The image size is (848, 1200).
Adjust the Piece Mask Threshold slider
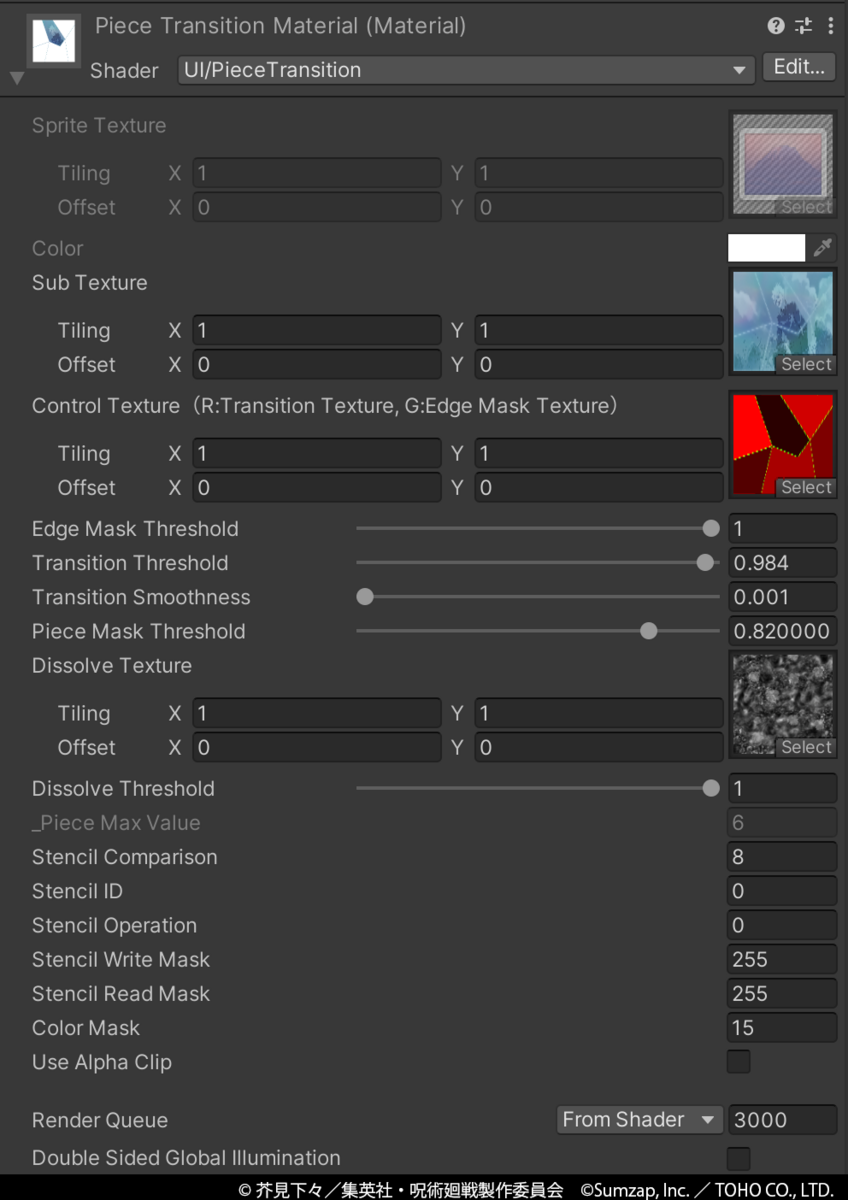[x=538, y=631]
